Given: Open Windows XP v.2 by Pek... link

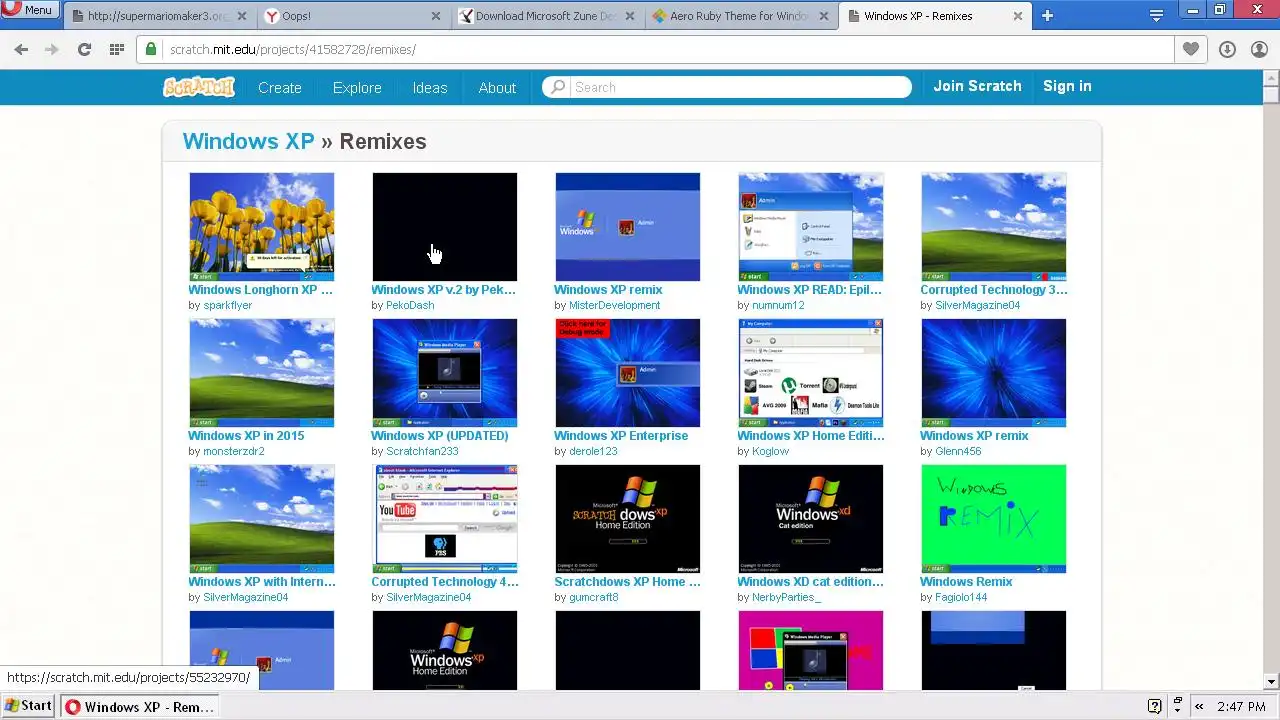Looking at the screenshot, I should click(443, 290).
